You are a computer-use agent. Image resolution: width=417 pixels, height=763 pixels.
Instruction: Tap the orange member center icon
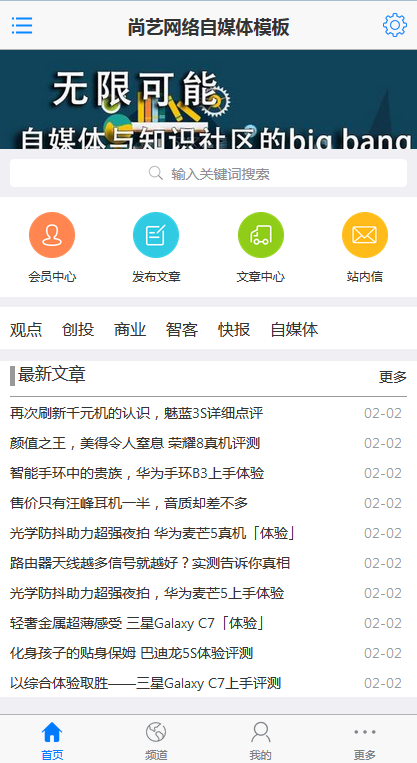click(52, 235)
